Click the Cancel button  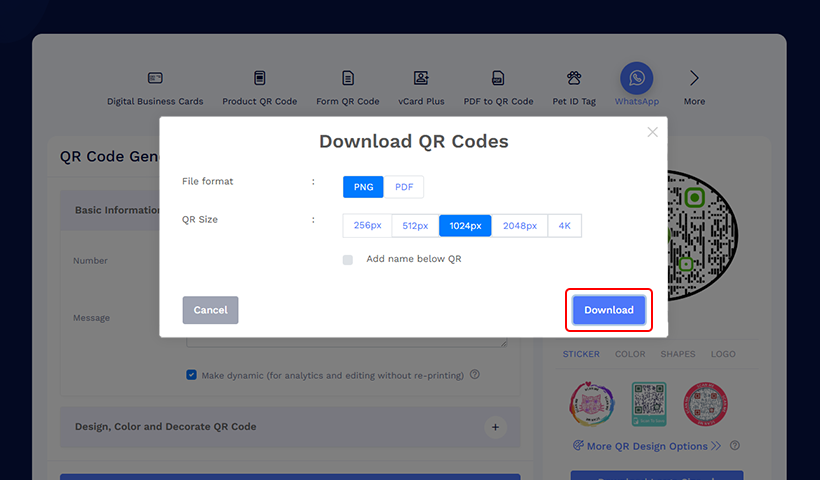click(x=210, y=310)
